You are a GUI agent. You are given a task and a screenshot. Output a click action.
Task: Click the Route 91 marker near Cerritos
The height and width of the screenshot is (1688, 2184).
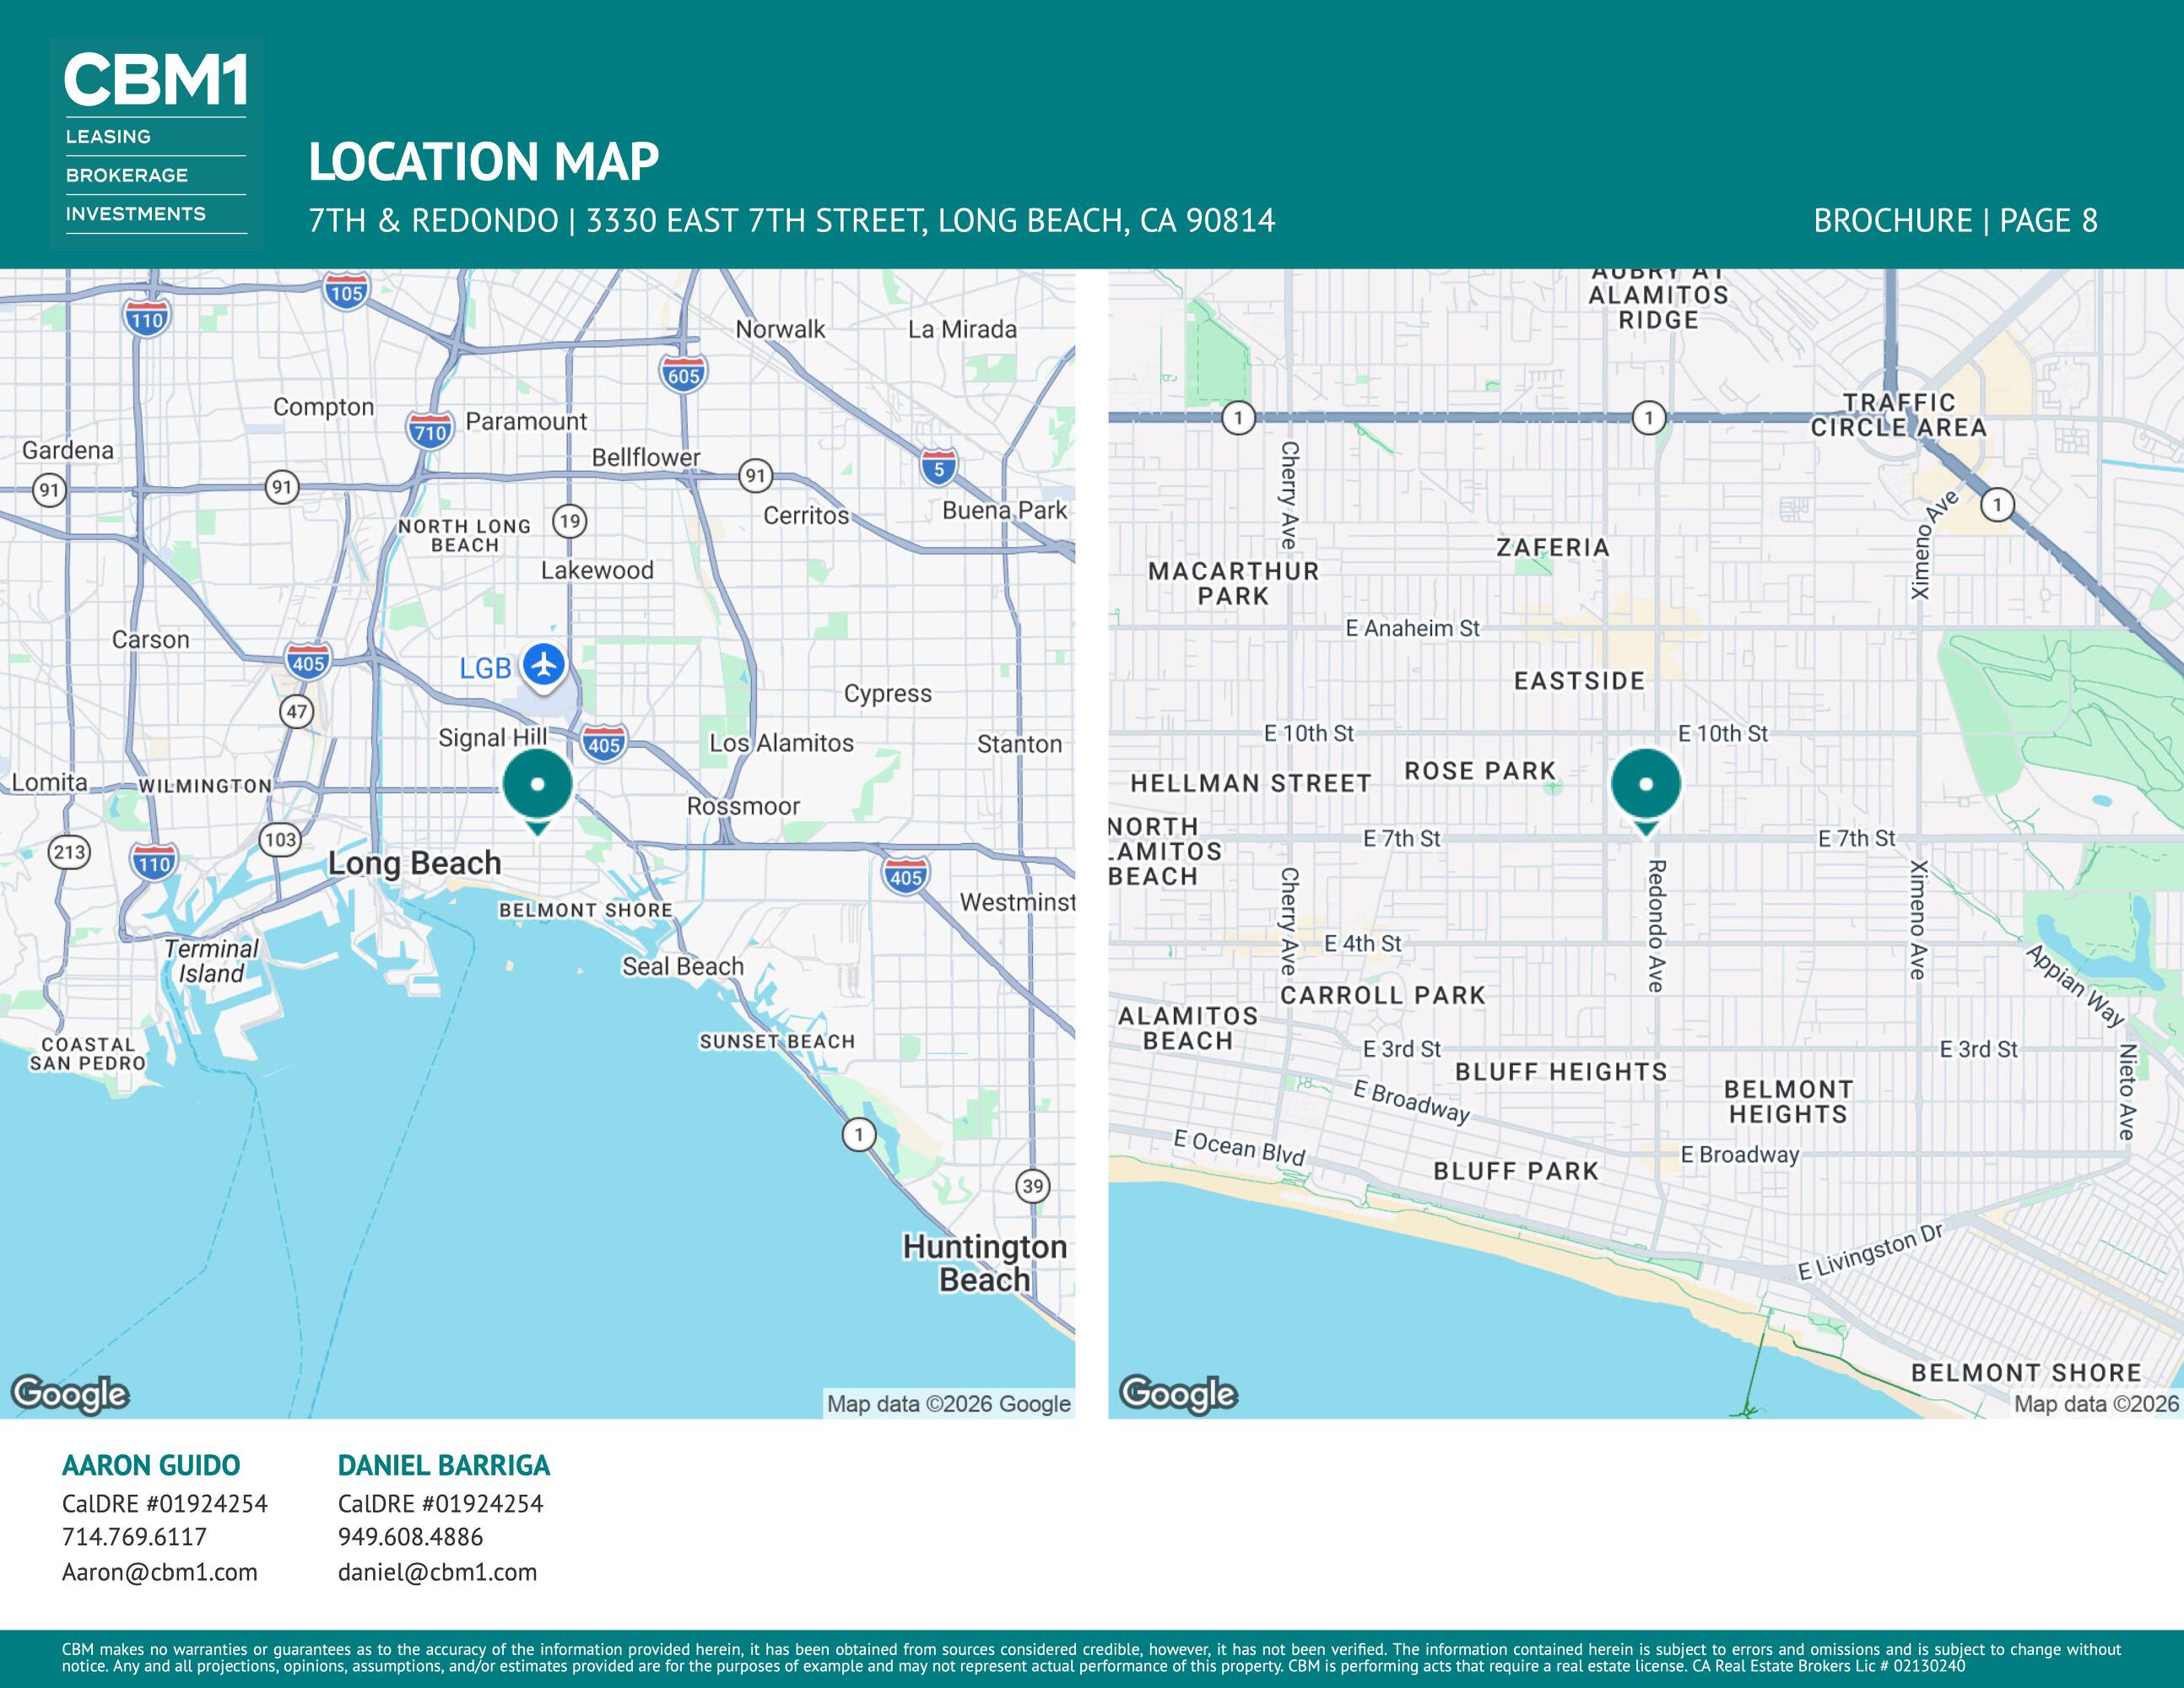756,476
